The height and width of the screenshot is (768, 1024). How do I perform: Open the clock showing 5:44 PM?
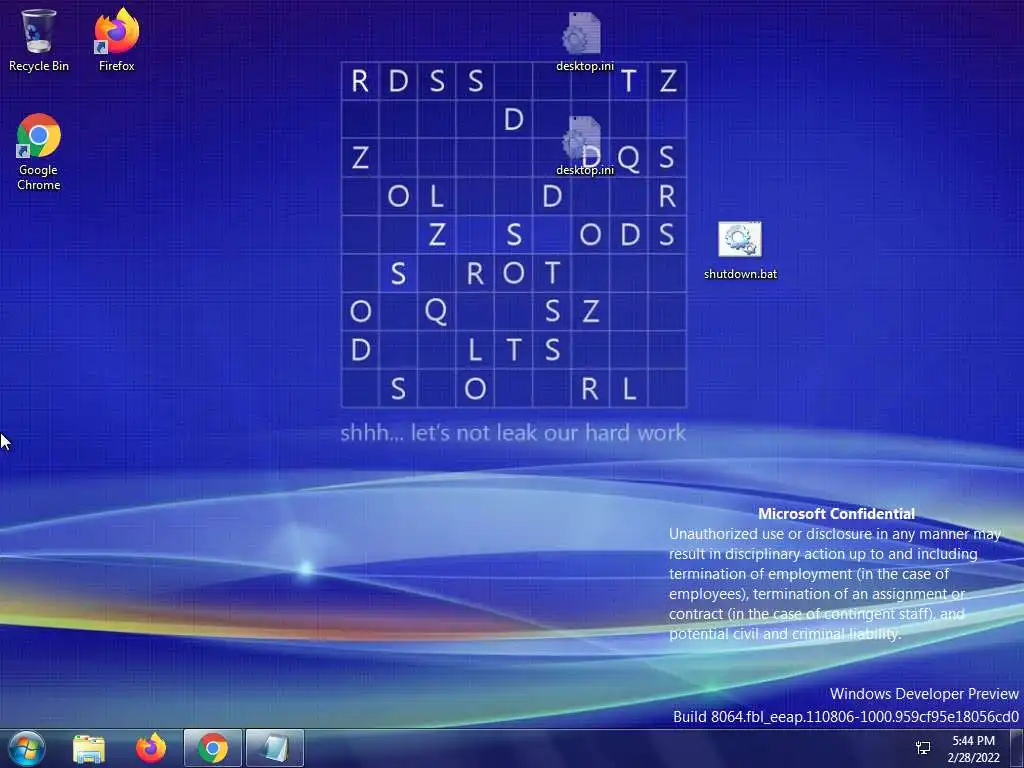974,749
